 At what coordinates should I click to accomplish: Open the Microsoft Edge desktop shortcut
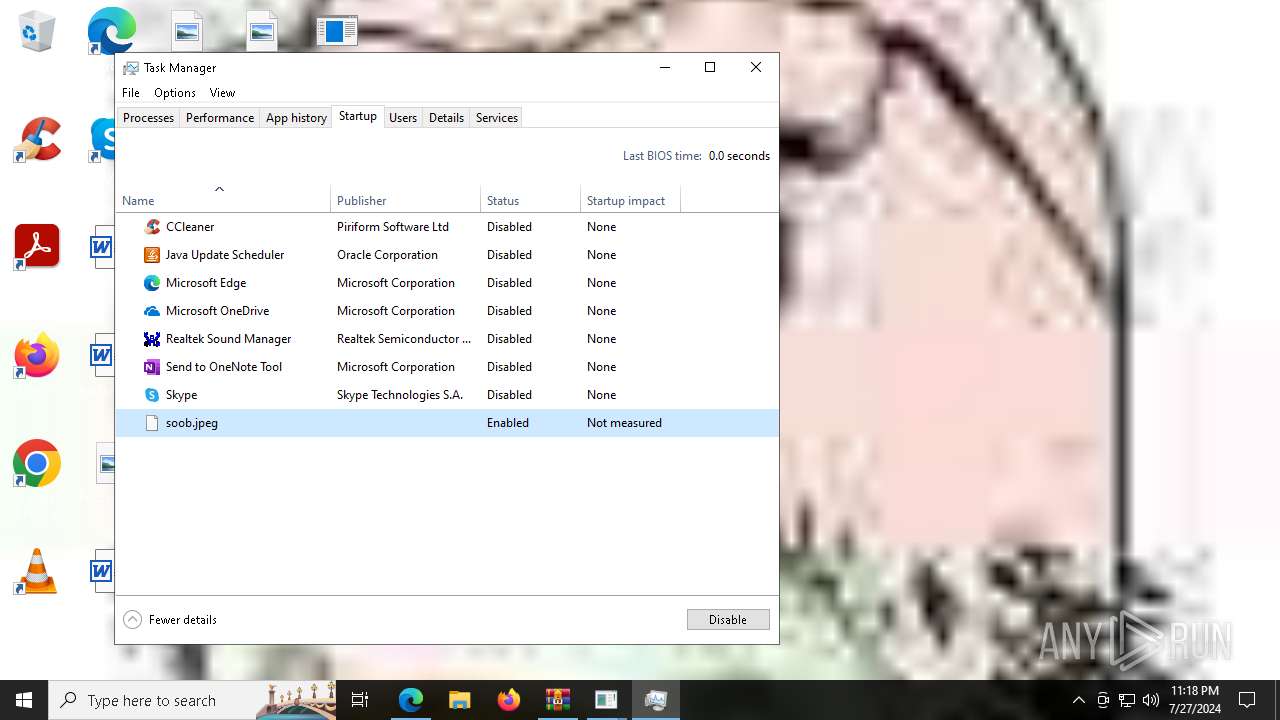tap(111, 31)
